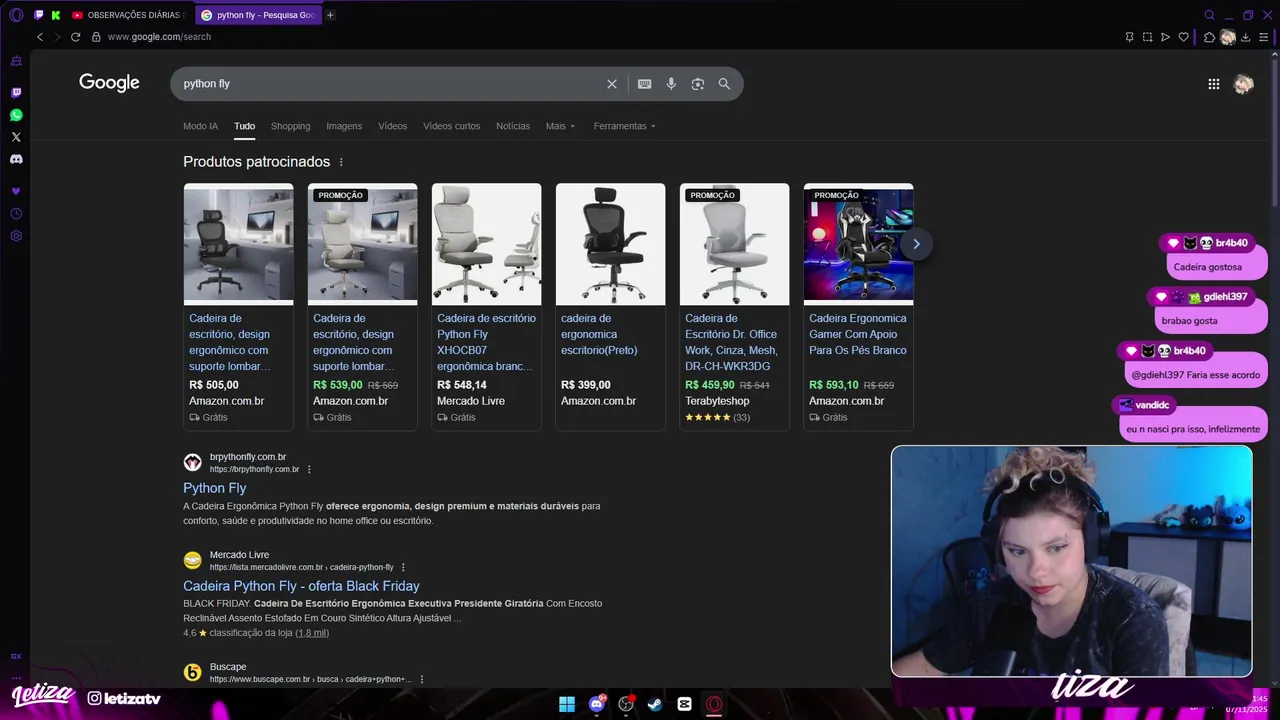The width and height of the screenshot is (1280, 720).
Task: Add page to bookmarks with heart icon
Action: pos(1184,37)
